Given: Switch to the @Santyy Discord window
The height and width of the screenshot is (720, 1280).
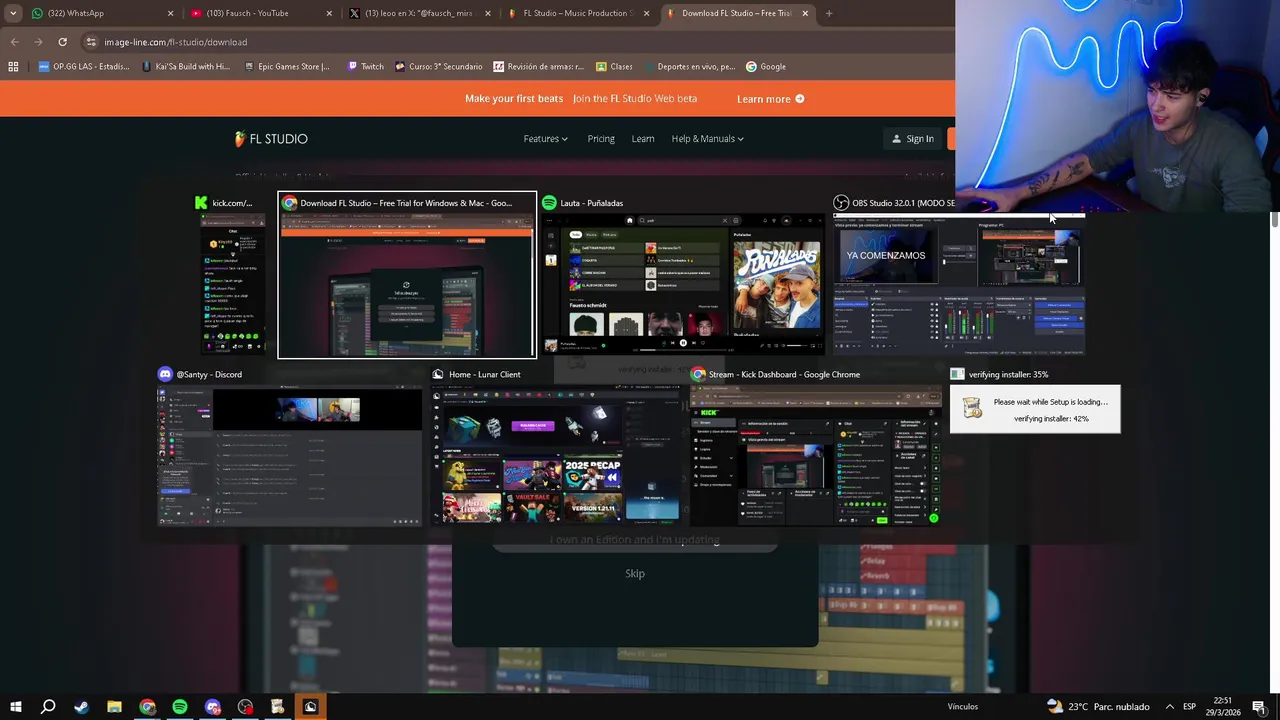Looking at the screenshot, I should pyautogui.click(x=289, y=446).
